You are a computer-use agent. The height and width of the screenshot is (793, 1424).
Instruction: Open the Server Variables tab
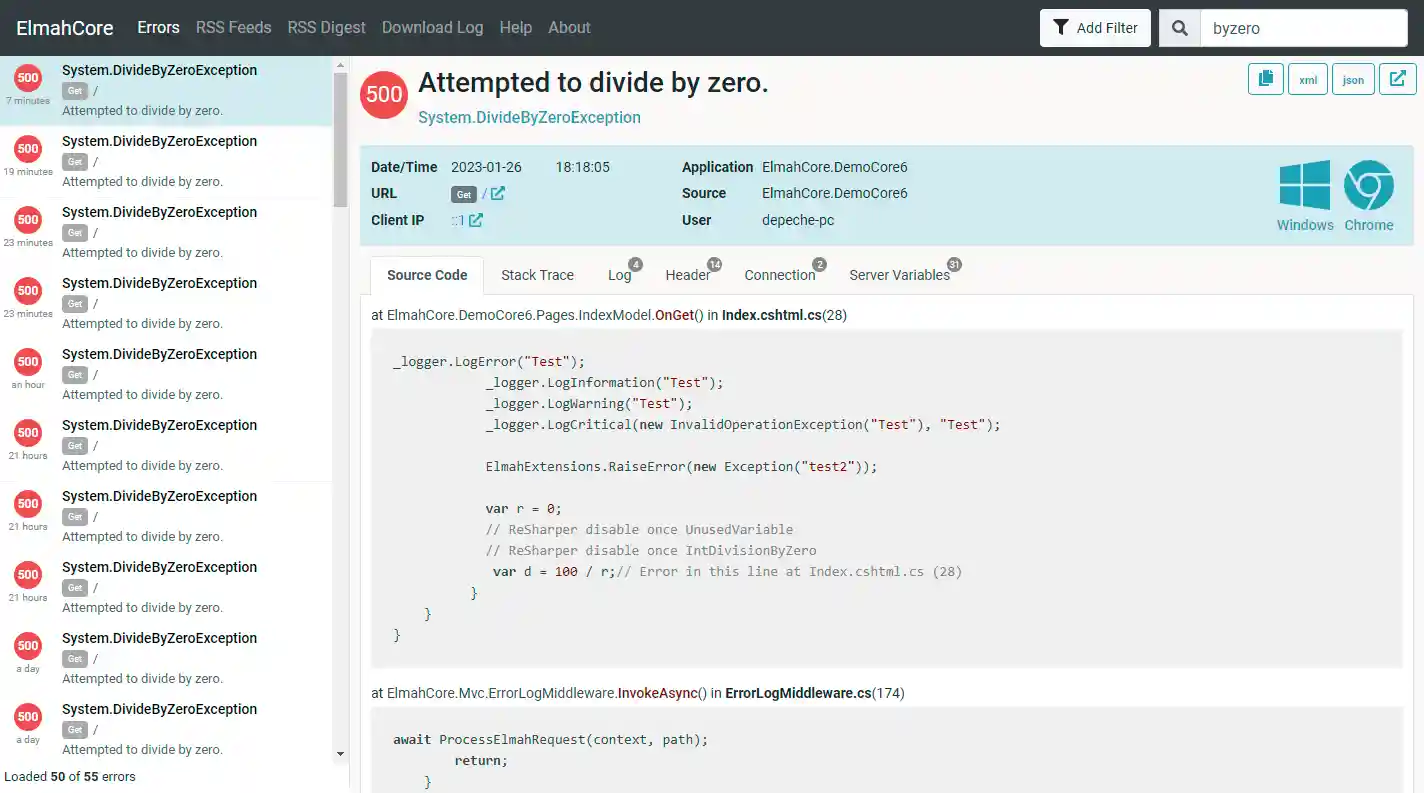tap(901, 275)
